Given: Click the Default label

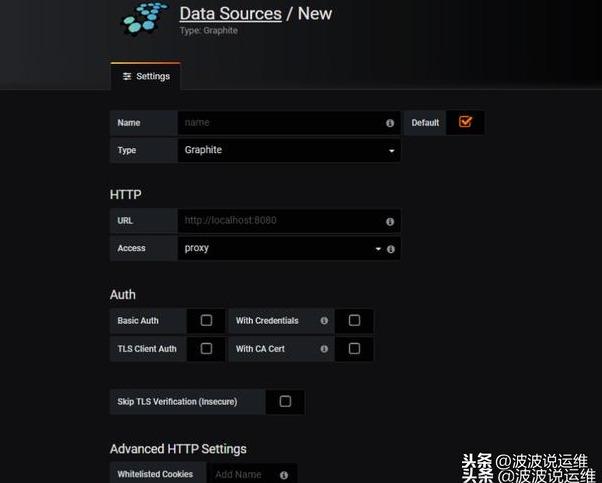Looking at the screenshot, I should pyautogui.click(x=425, y=123).
